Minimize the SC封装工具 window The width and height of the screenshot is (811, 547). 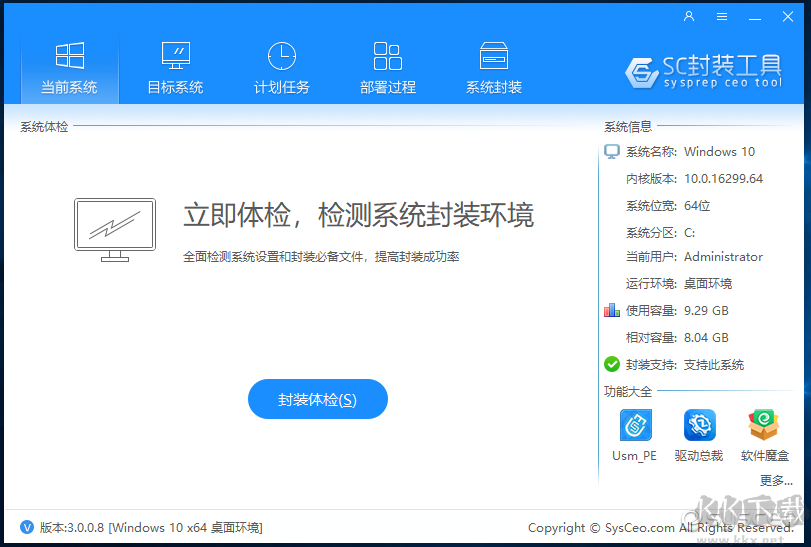754,17
